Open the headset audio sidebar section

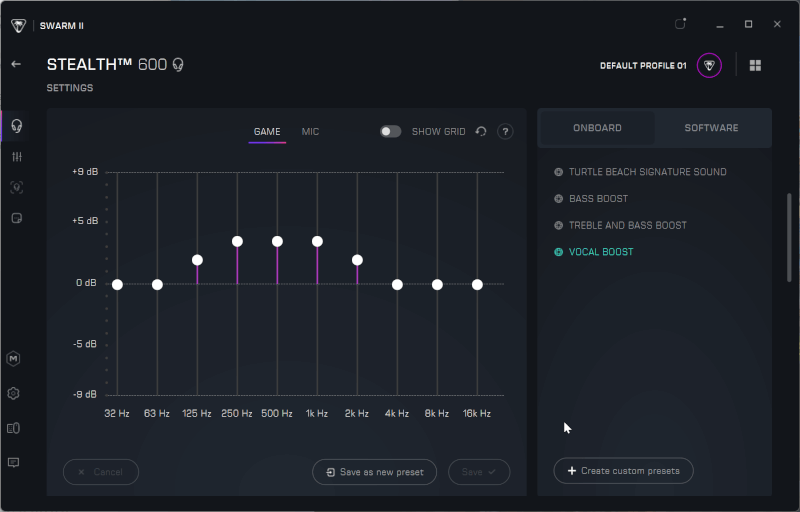pos(16,125)
